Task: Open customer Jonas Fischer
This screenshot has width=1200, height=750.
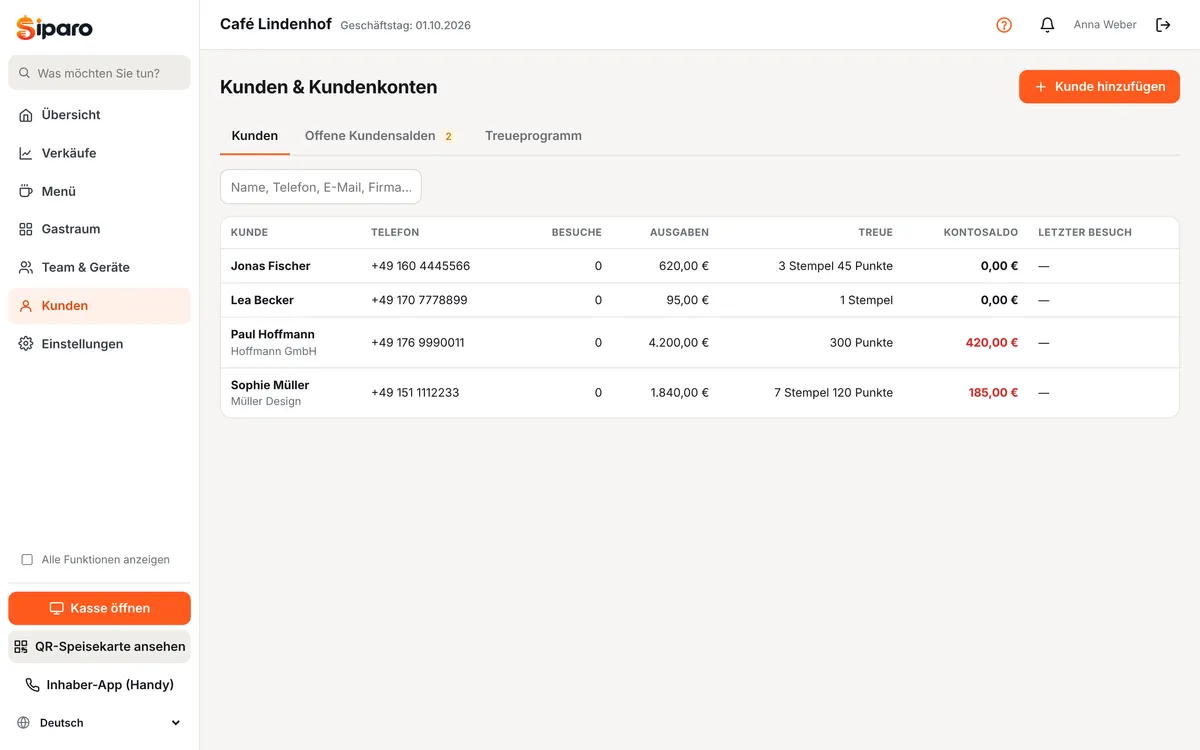Action: point(271,266)
